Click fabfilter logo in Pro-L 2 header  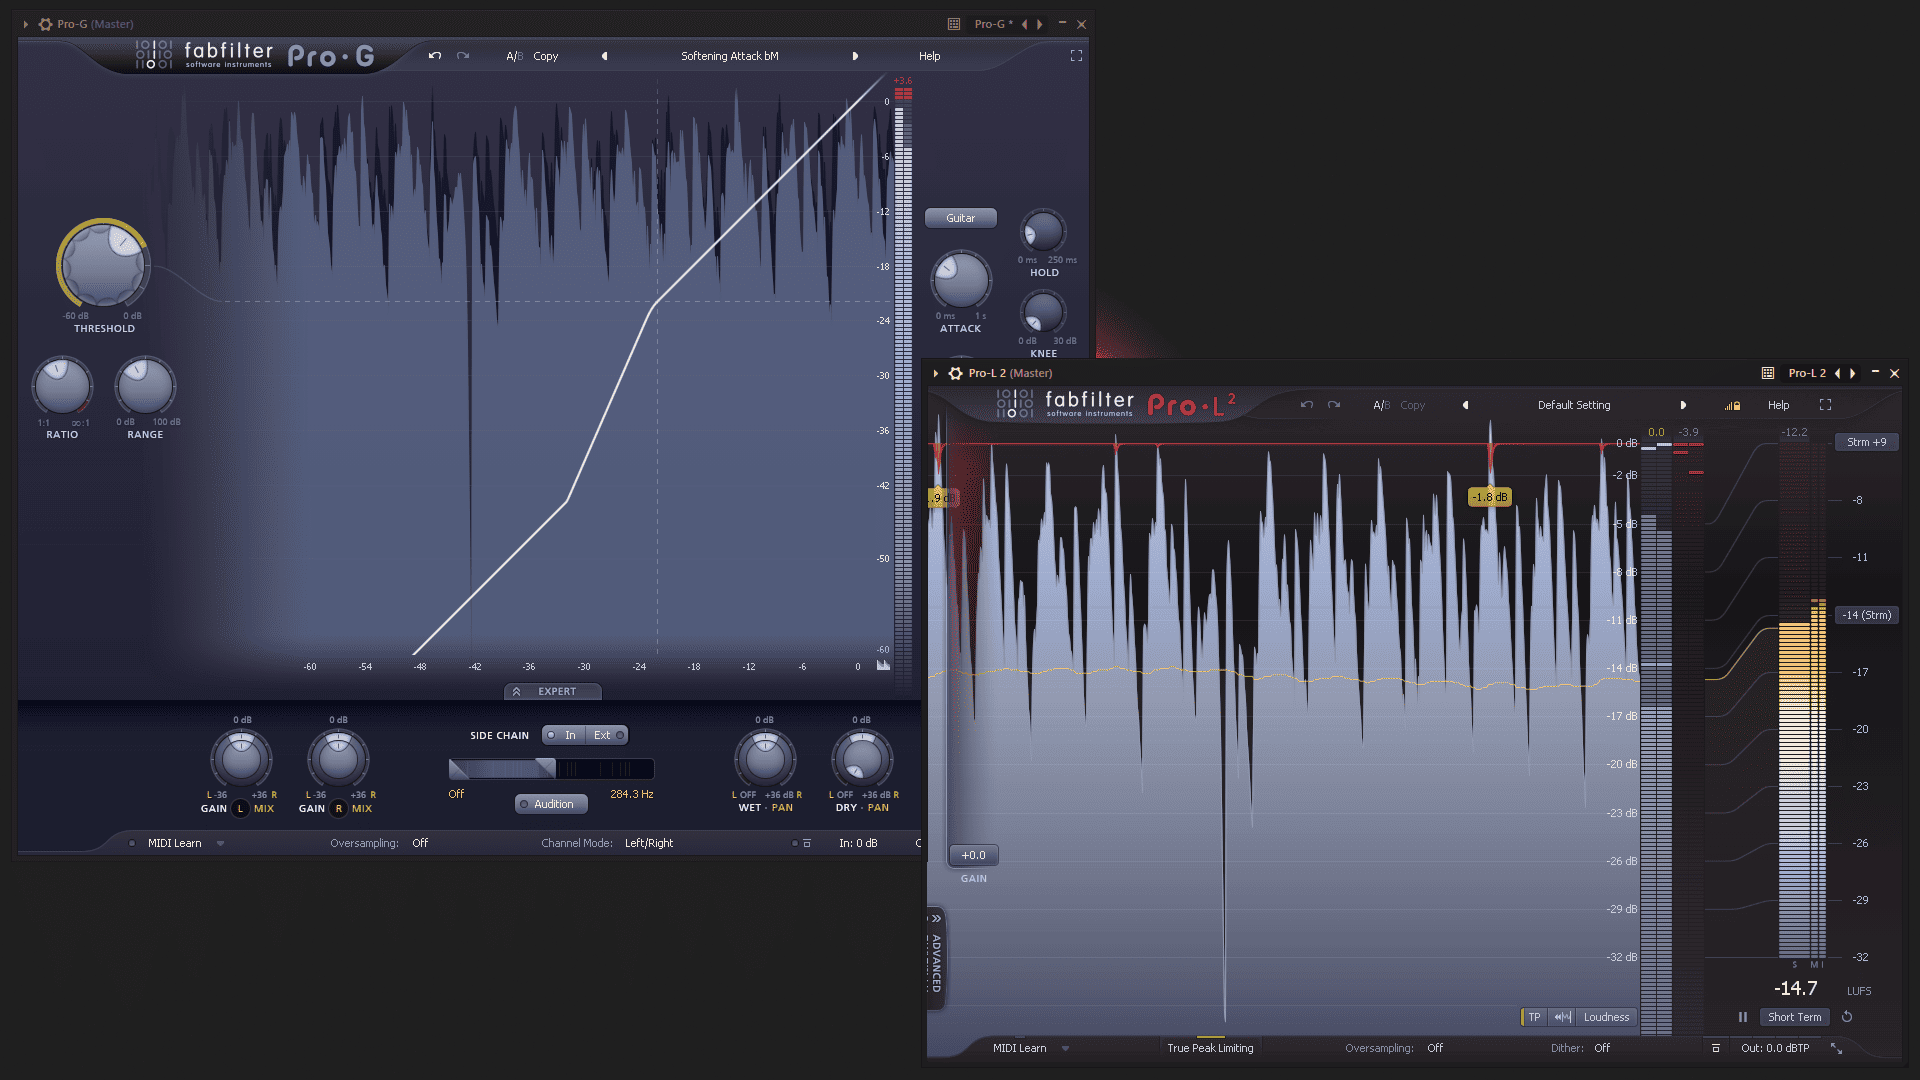[x=1065, y=403]
